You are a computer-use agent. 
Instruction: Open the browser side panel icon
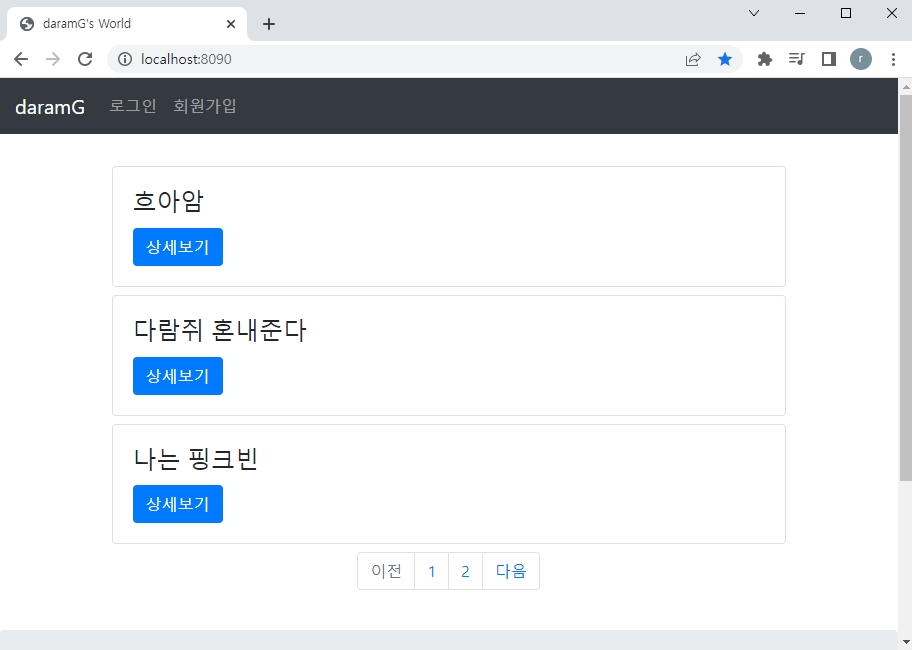828,59
